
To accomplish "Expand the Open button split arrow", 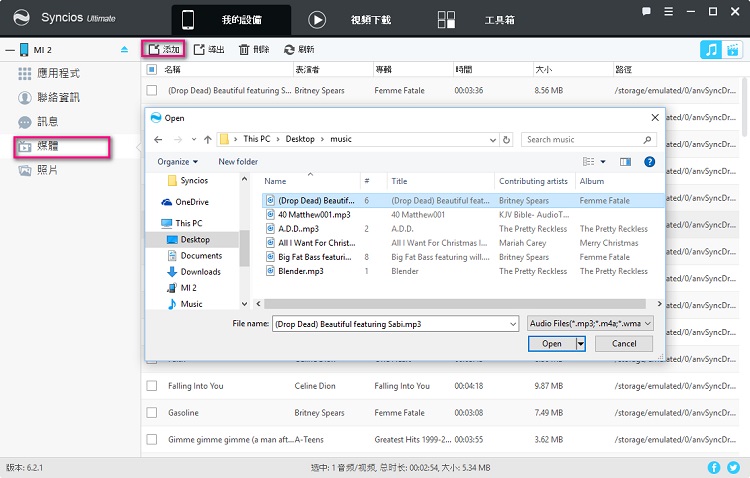I will (581, 344).
